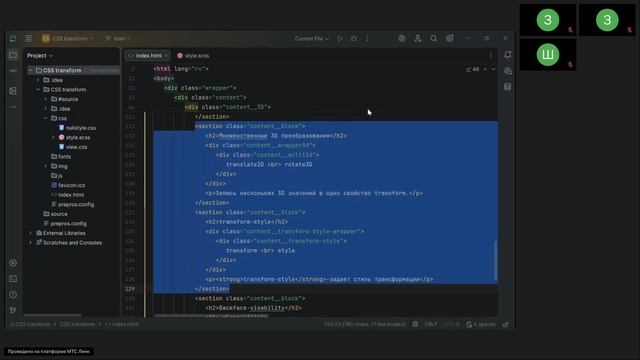Open the main hamburger menu
Viewport: 640px width, 360px height.
29,38
